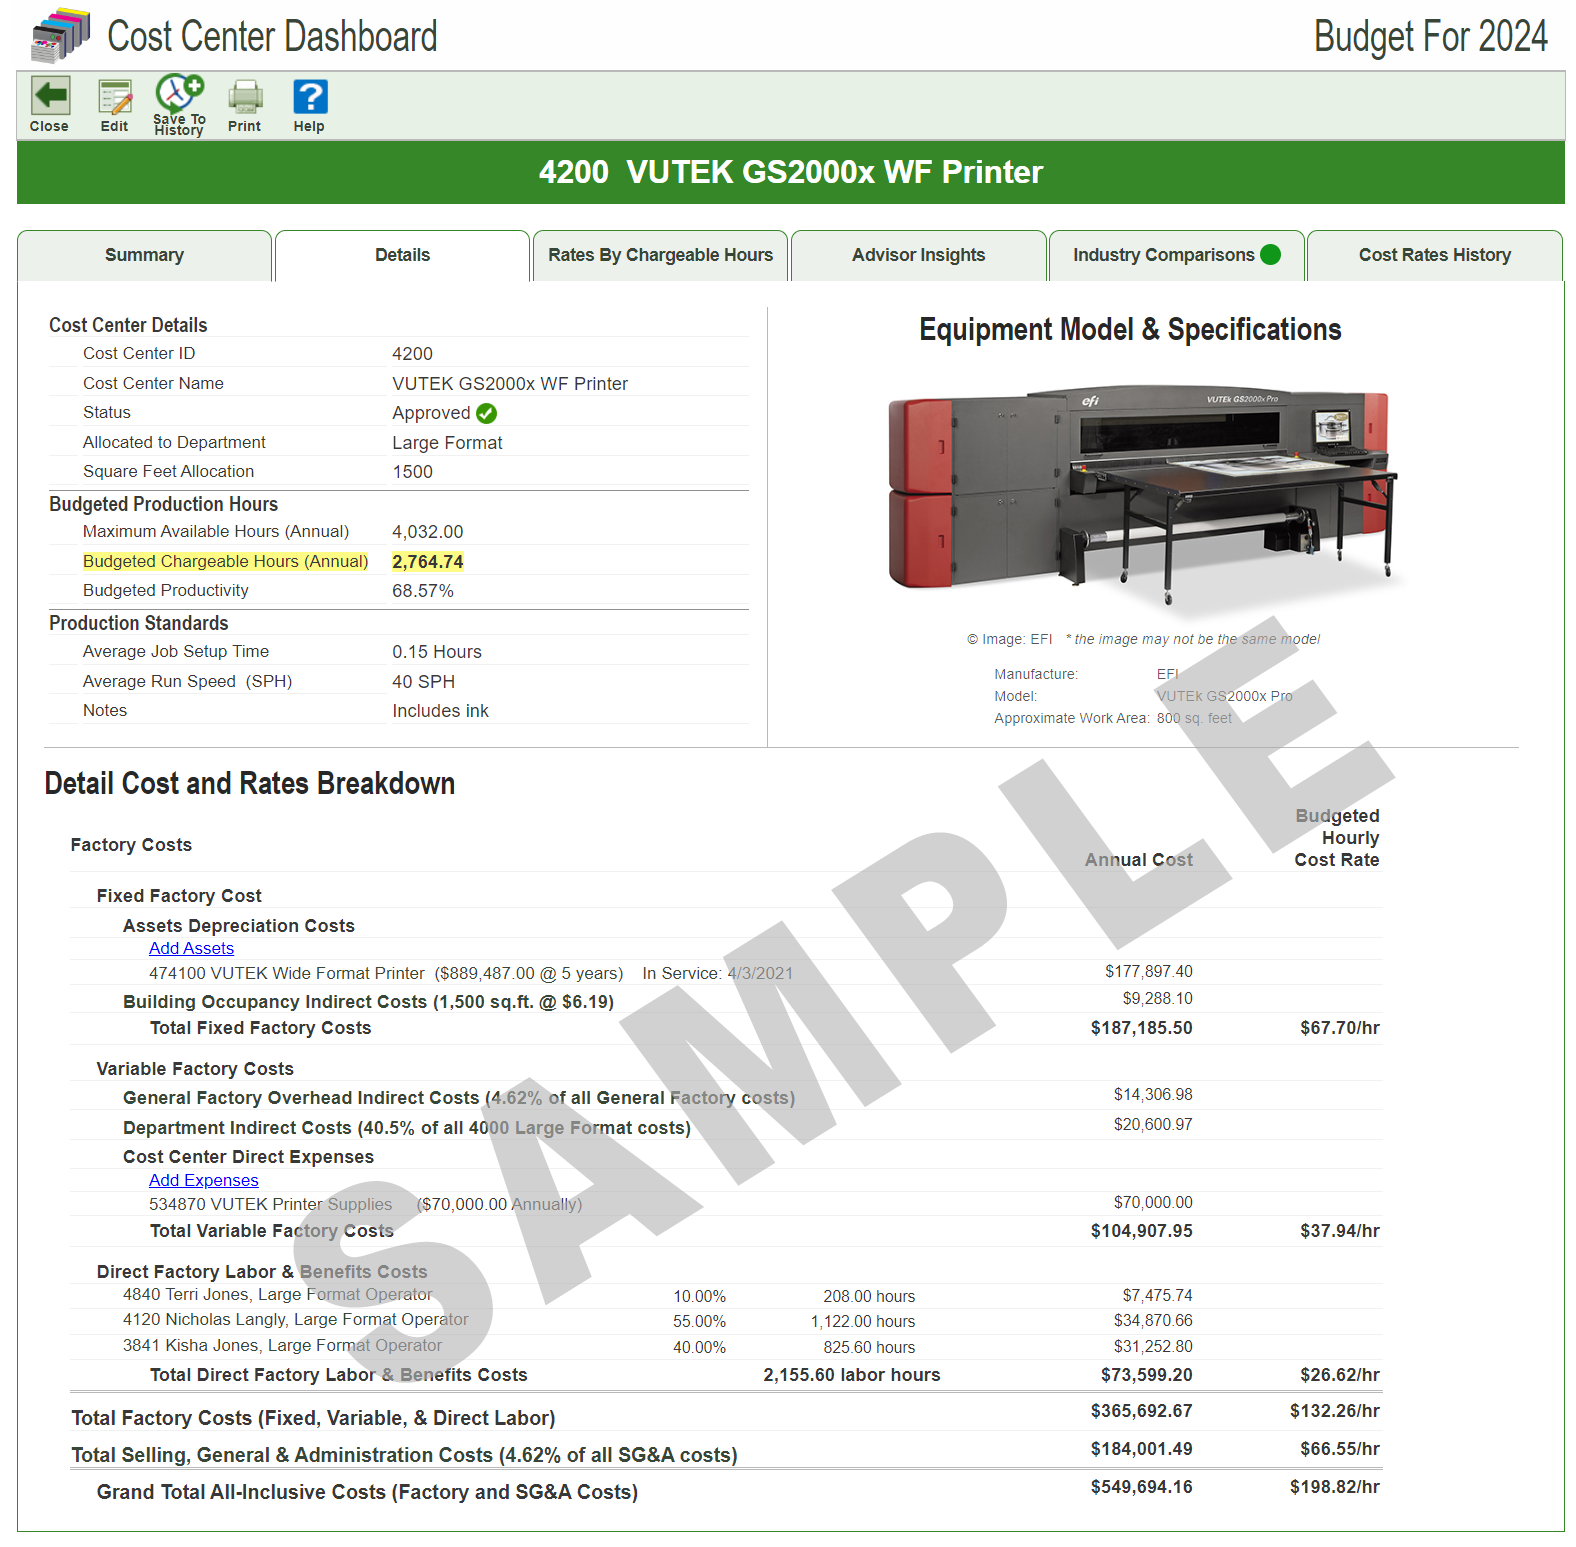
Task: Click the Budget For 2024 heading
Action: coord(1430,37)
